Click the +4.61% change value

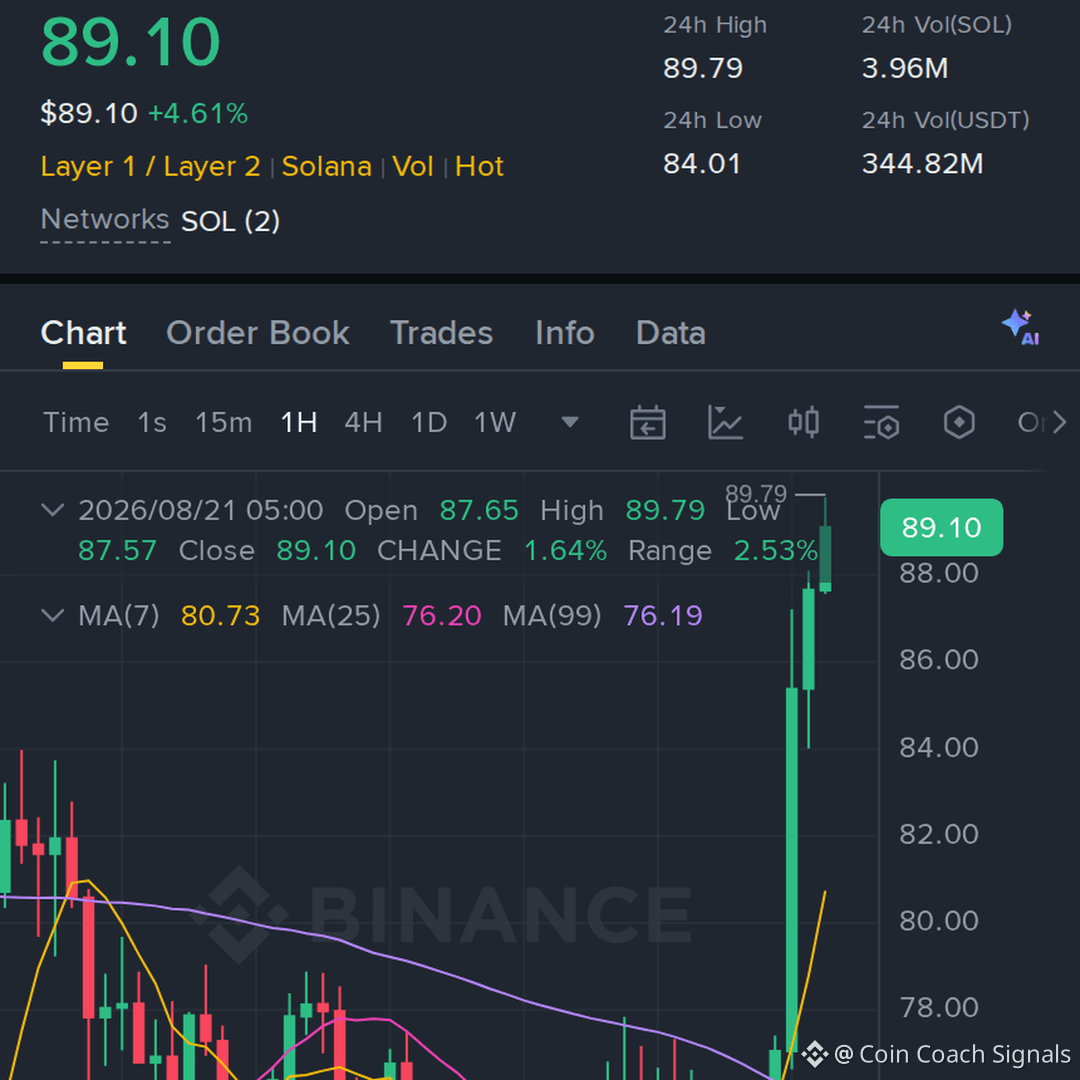(198, 114)
